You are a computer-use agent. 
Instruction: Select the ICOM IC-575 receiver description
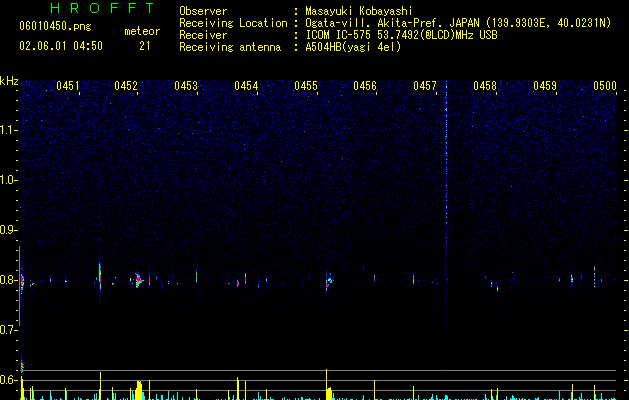401,35
